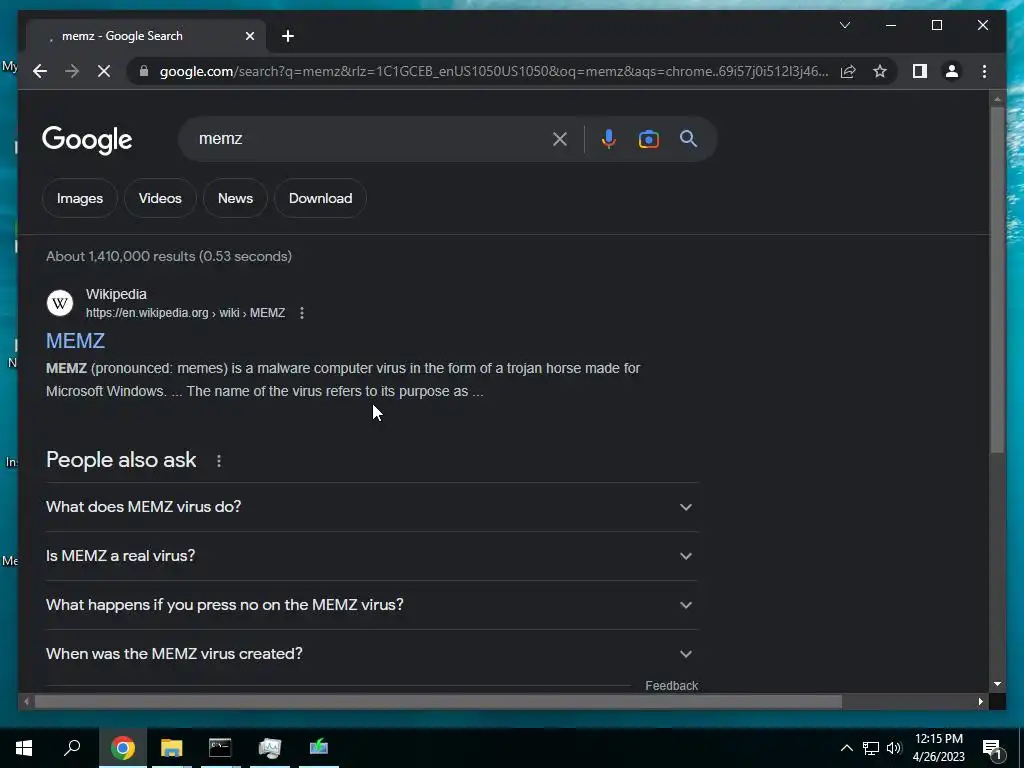Click the magnifier search button
The height and width of the screenshot is (768, 1024).
(x=688, y=138)
